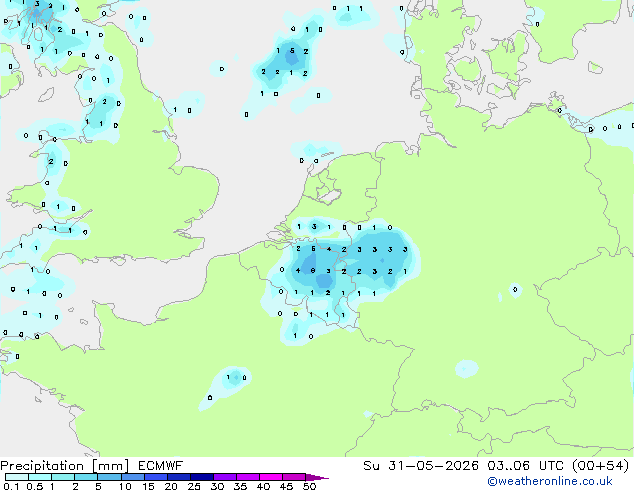Viewport: 634px width, 490px height.
Task: Click the 5–10 mm legend color box
Action: (x=109, y=477)
